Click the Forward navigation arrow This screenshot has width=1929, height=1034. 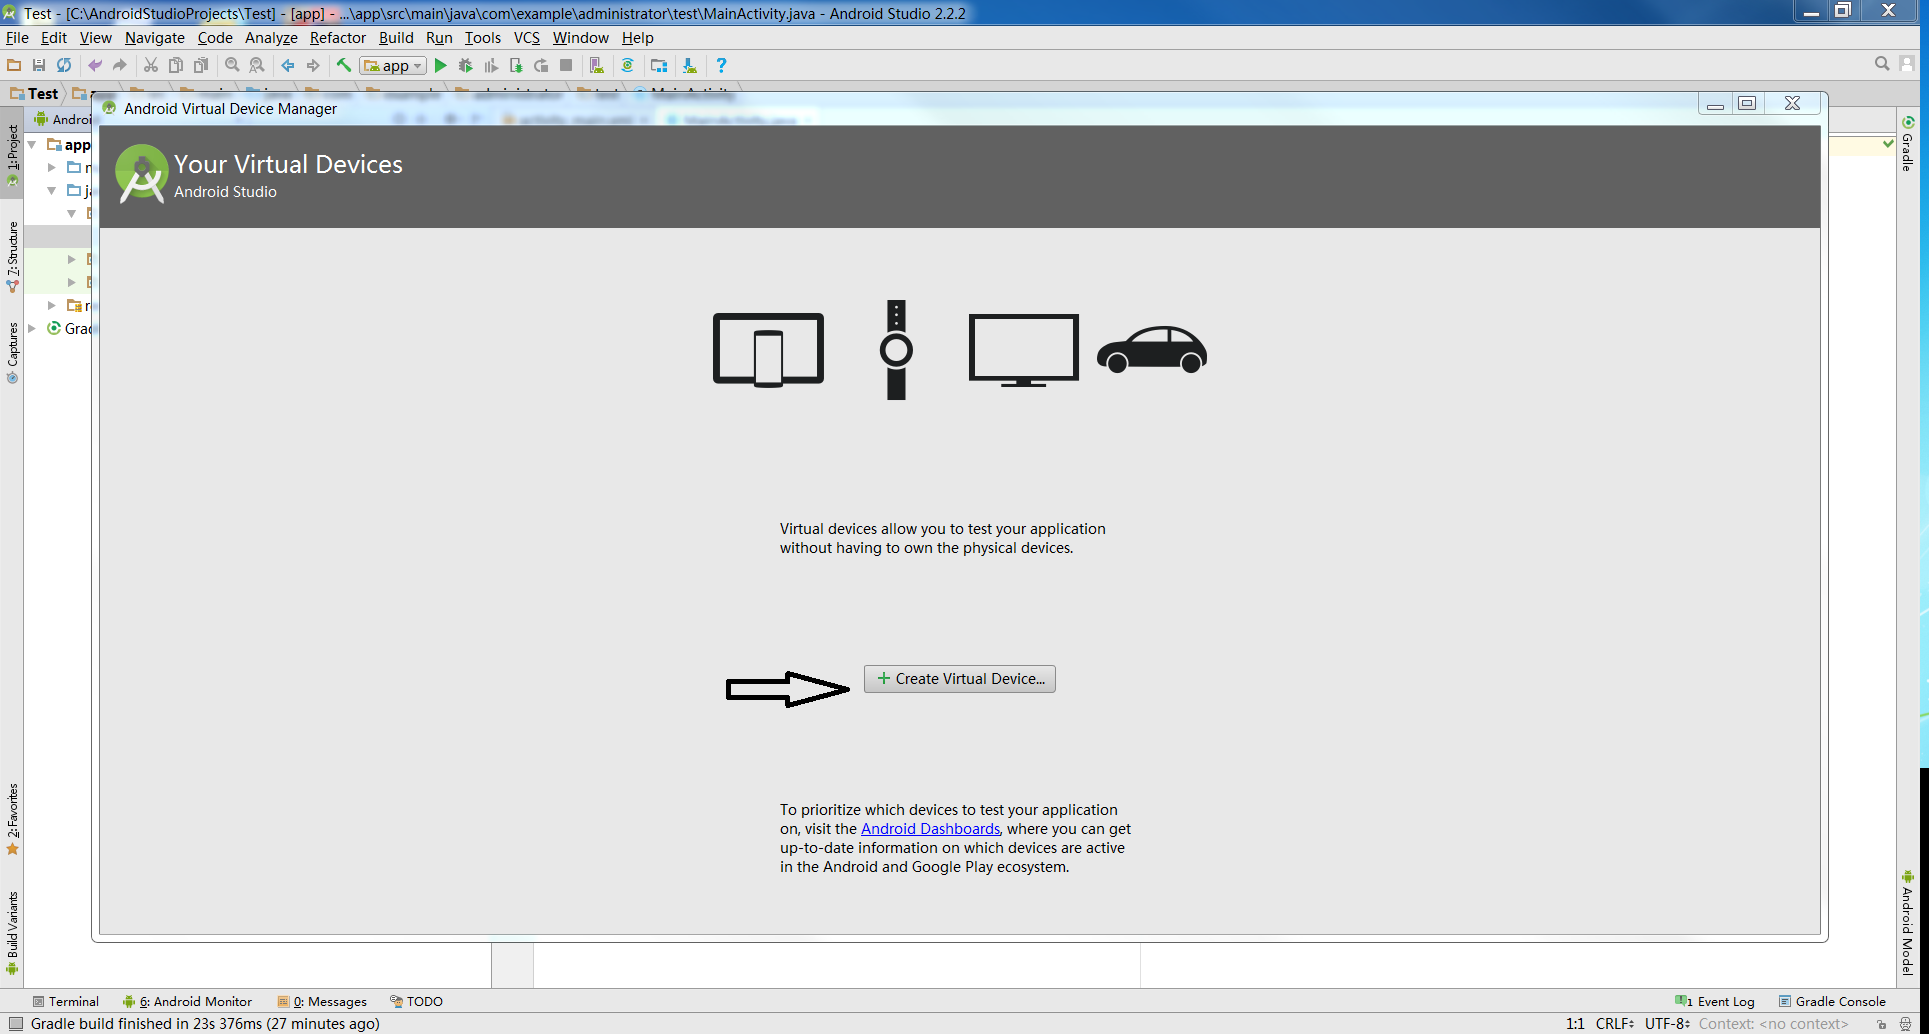pyautogui.click(x=313, y=65)
